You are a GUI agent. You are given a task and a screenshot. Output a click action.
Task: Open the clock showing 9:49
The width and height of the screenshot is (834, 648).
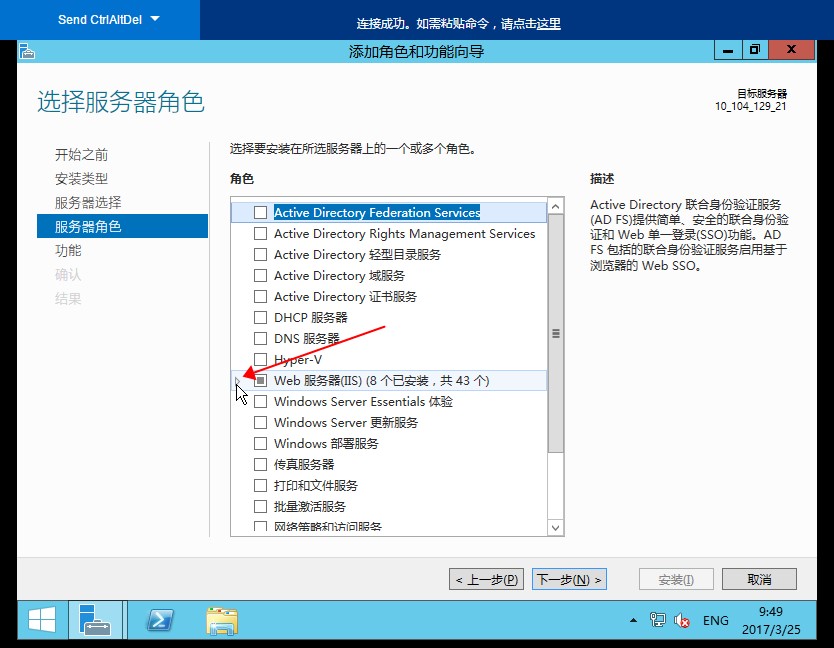pos(771,620)
